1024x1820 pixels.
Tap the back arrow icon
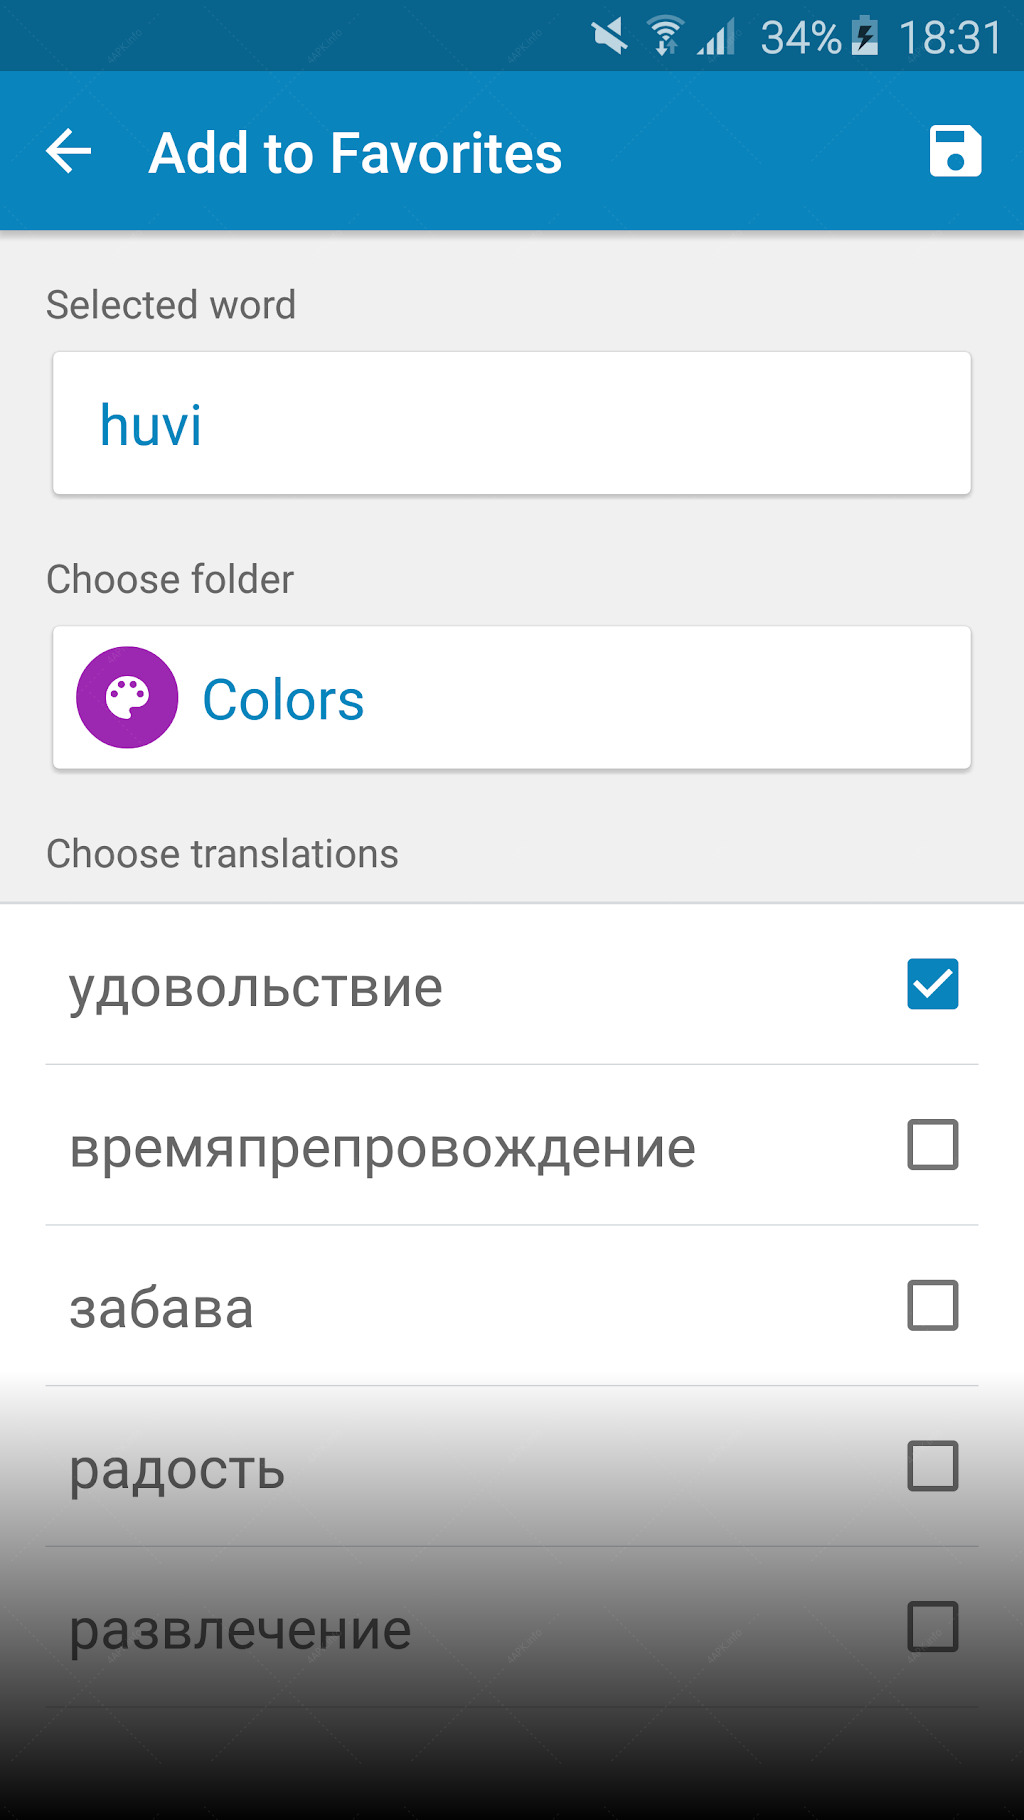coord(69,152)
